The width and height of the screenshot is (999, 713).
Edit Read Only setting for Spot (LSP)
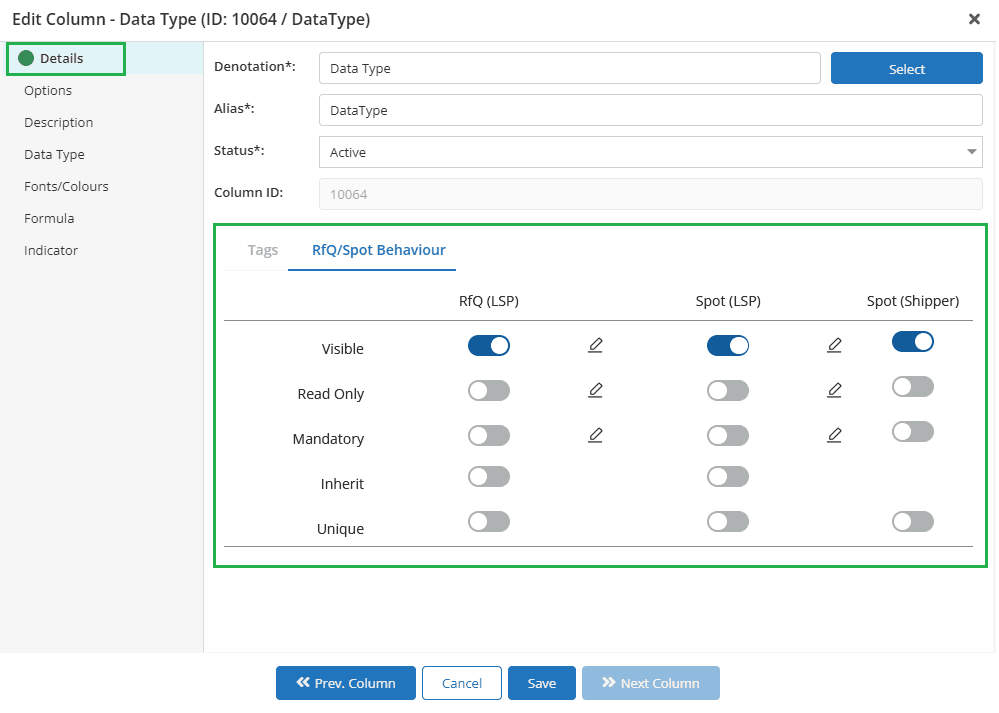coord(834,390)
